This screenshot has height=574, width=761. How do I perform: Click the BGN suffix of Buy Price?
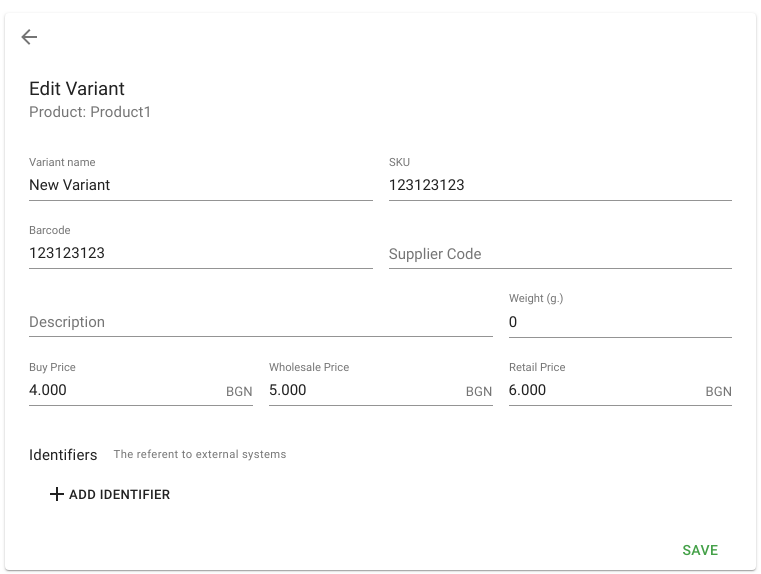pos(239,392)
